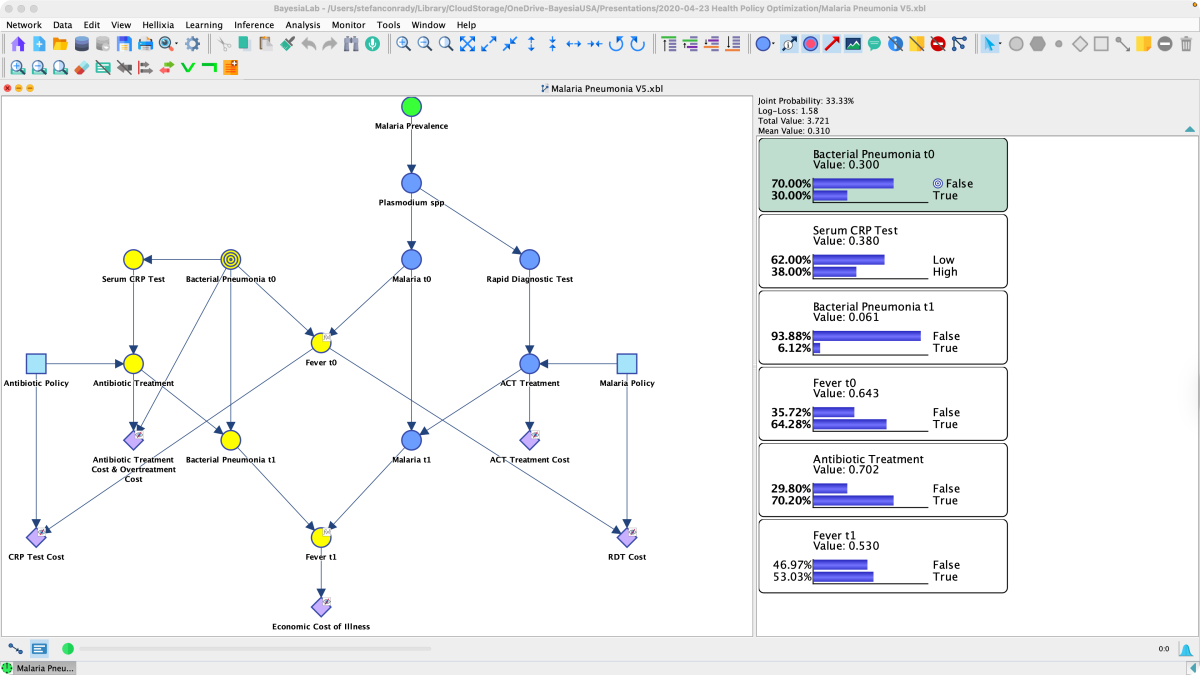Open the Monitor menu
Viewport: 1200px width, 675px height.
pyautogui.click(x=348, y=24)
